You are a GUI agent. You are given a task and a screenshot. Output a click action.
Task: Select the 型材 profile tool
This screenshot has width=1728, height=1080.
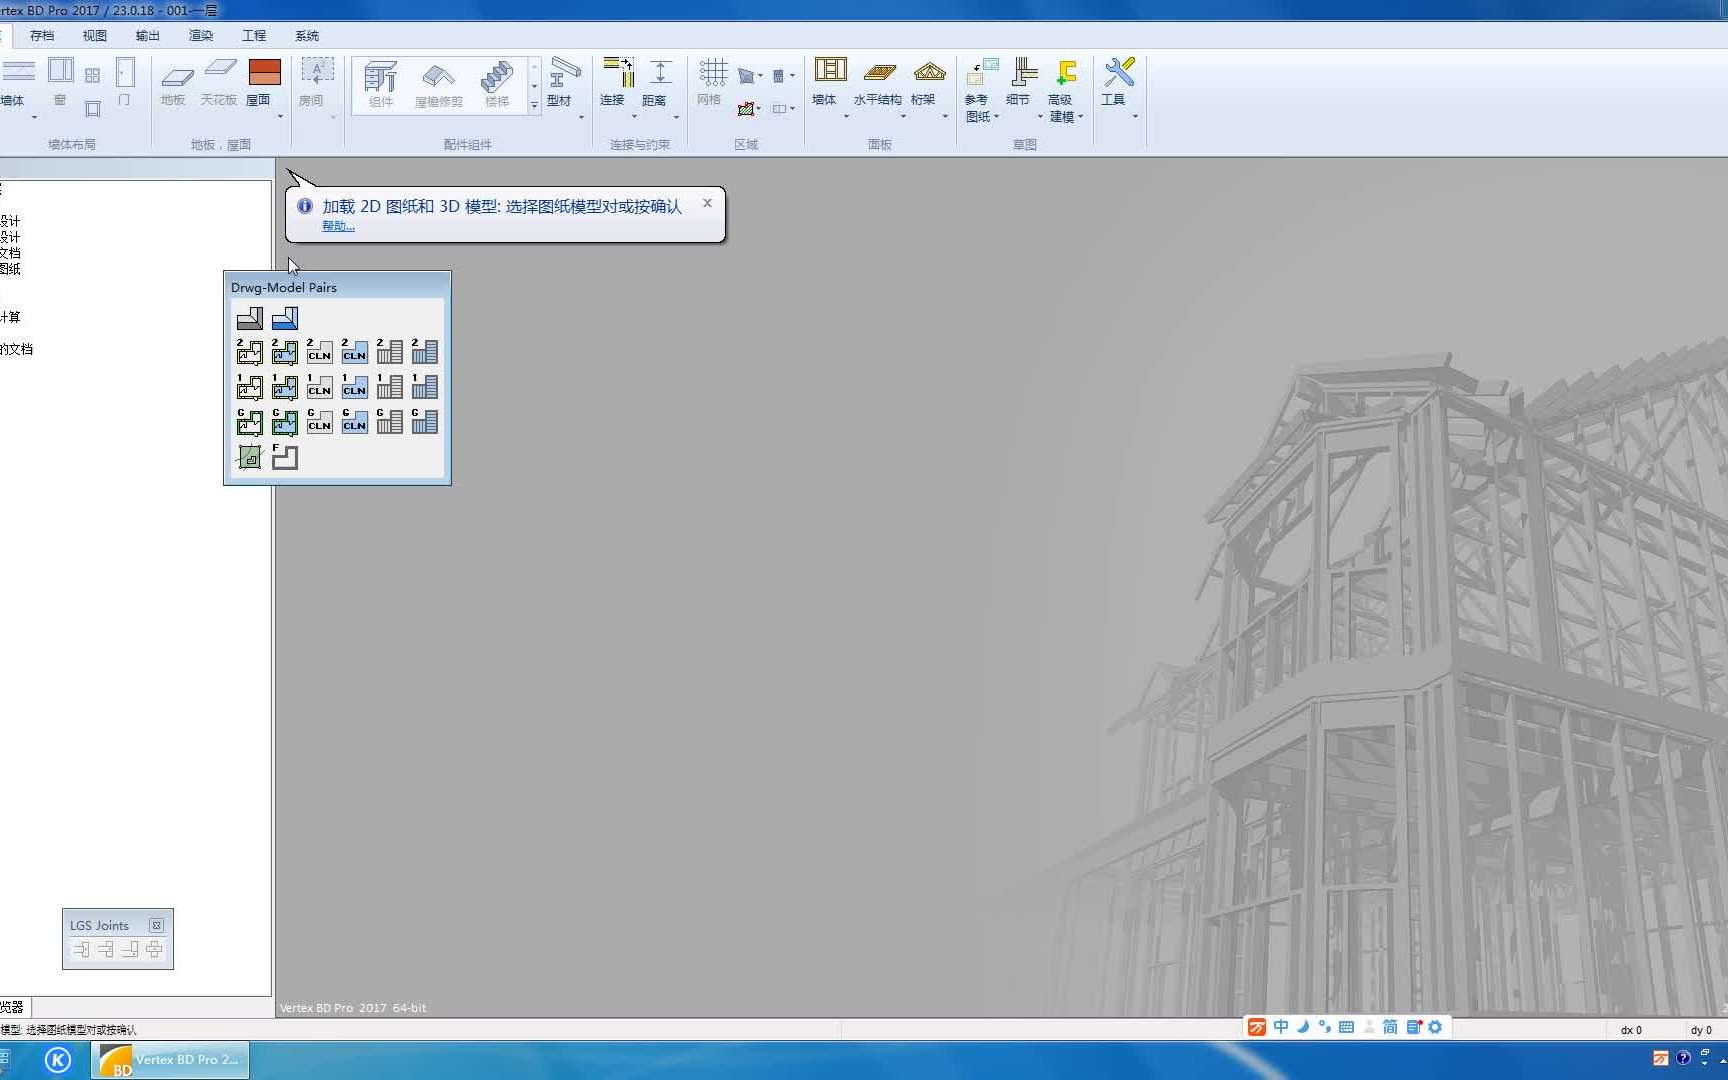563,83
